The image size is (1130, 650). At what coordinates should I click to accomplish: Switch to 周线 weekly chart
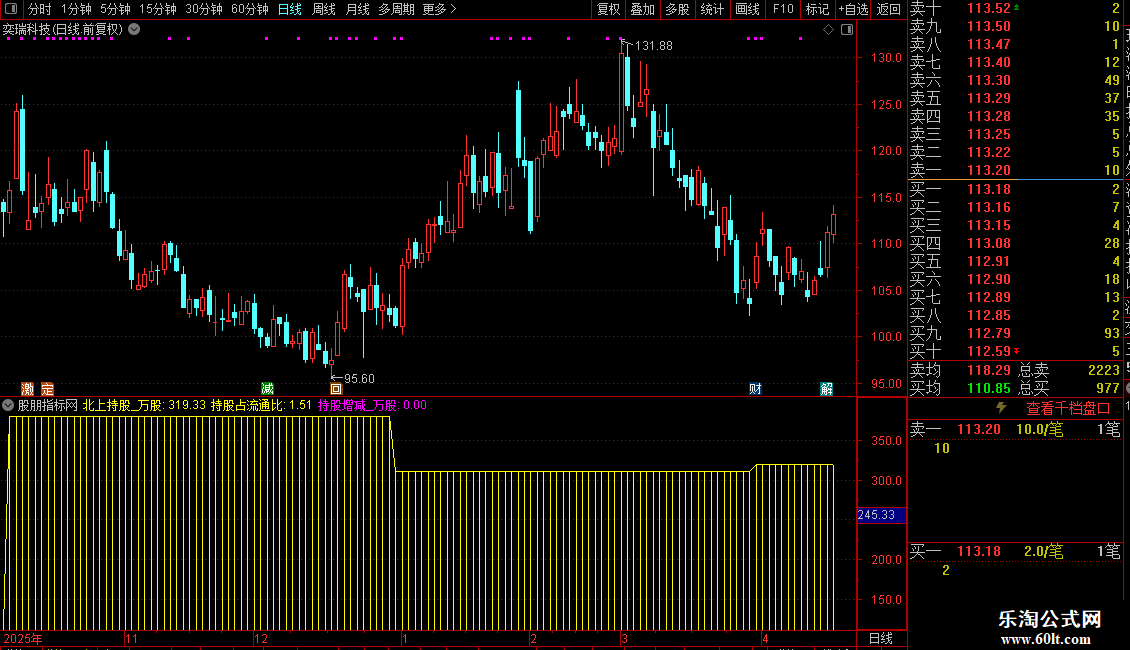(x=324, y=9)
